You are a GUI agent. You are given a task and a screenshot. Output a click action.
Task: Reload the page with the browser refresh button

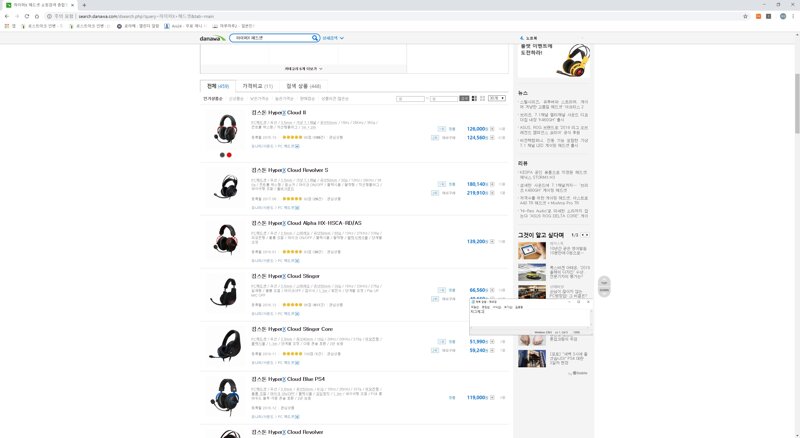point(27,16)
